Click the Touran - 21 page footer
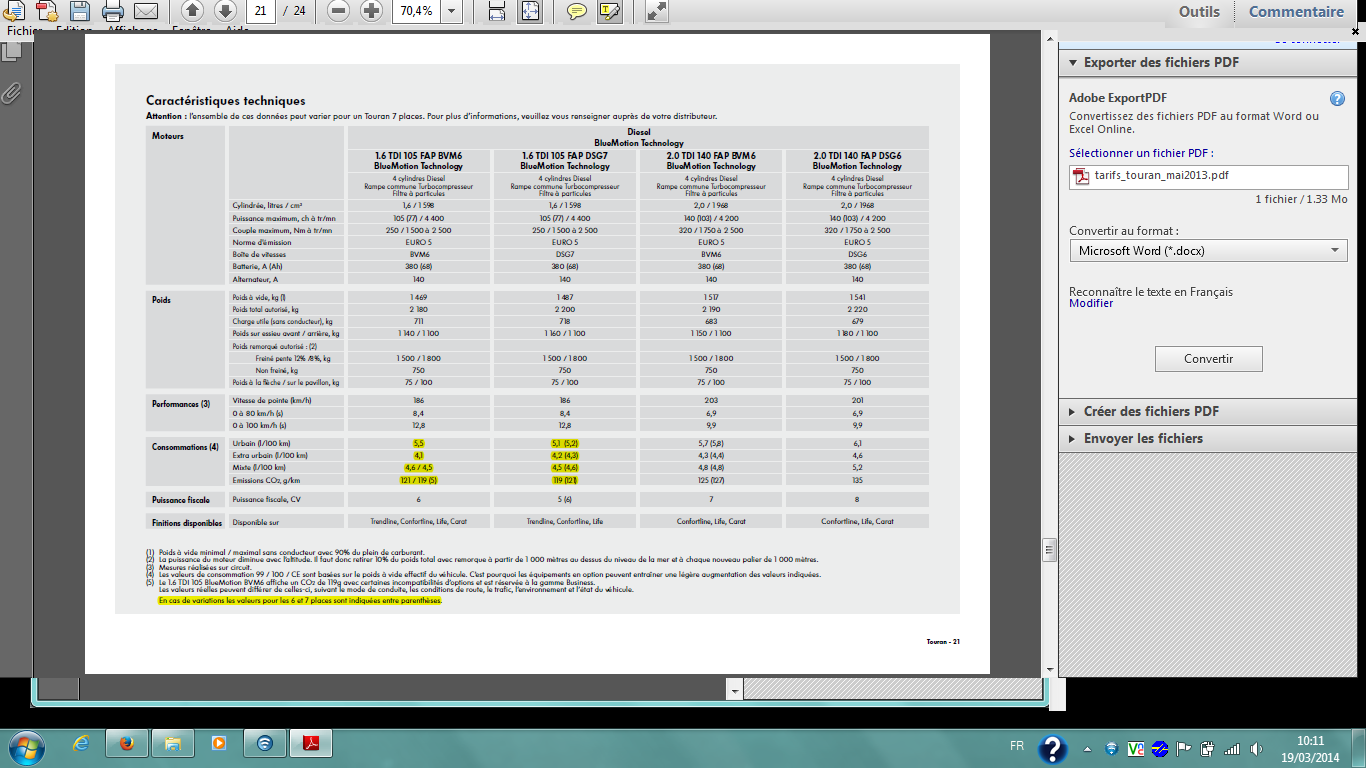Image resolution: width=1366 pixels, height=768 pixels. tap(943, 641)
